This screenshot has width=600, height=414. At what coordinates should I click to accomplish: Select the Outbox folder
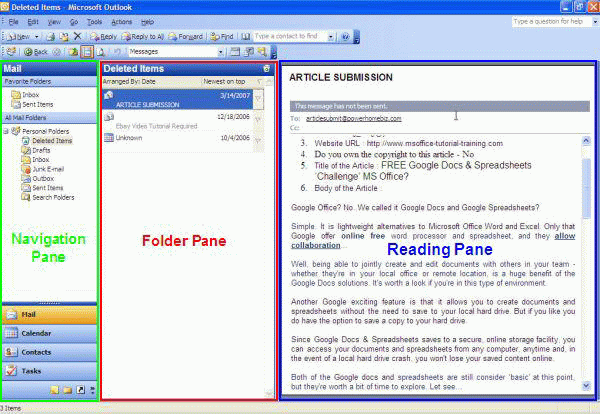coord(38,178)
